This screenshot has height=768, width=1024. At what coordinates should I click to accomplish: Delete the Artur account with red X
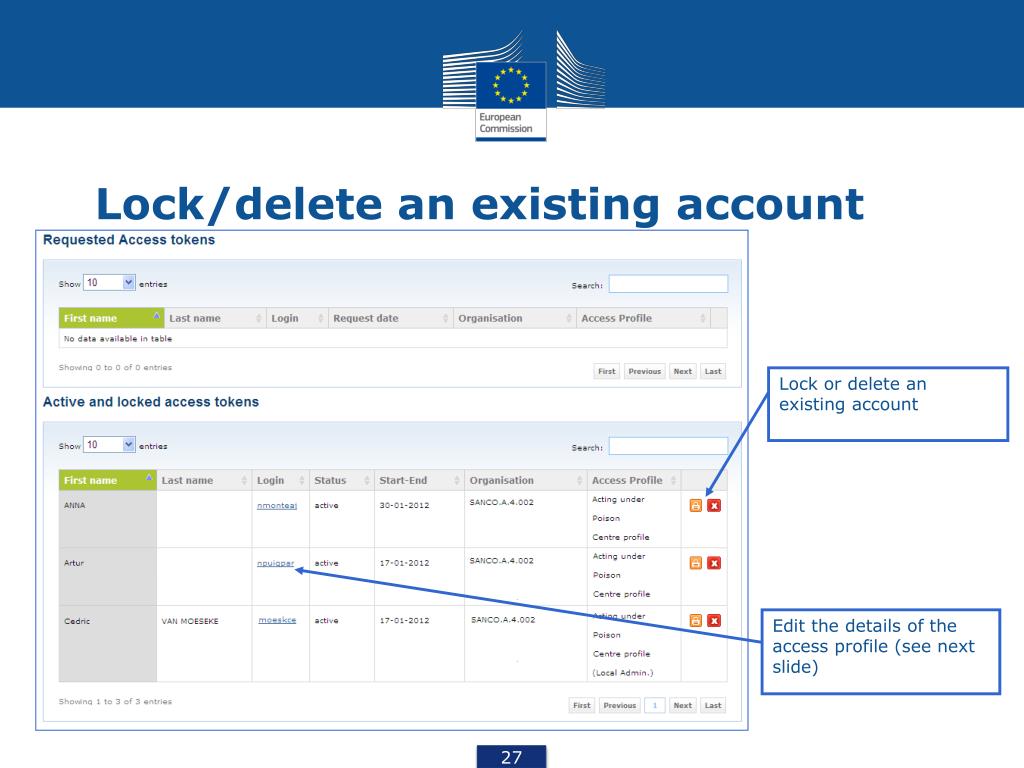714,563
